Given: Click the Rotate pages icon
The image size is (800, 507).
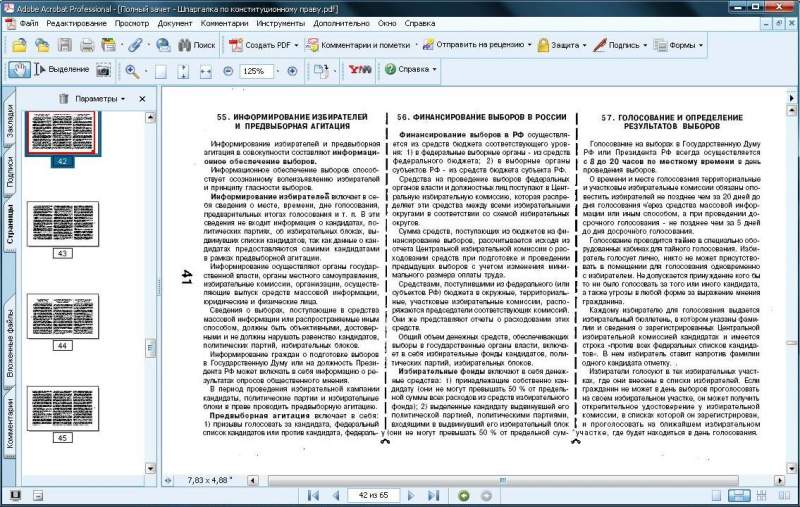Looking at the screenshot, I should tap(321, 71).
